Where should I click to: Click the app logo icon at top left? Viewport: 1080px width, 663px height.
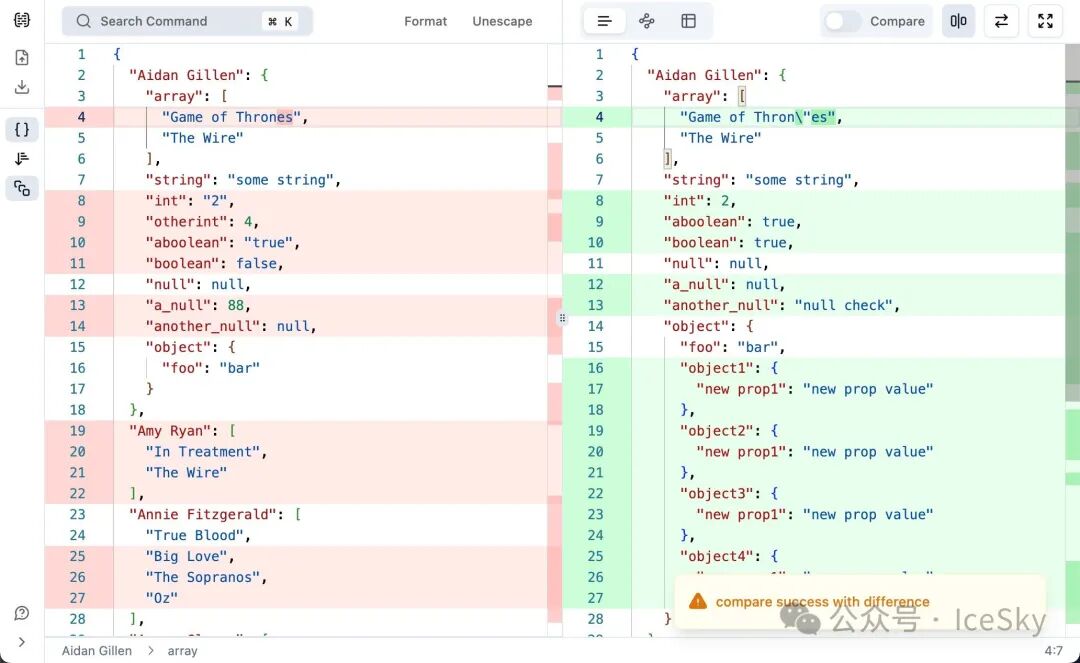[x=22, y=21]
